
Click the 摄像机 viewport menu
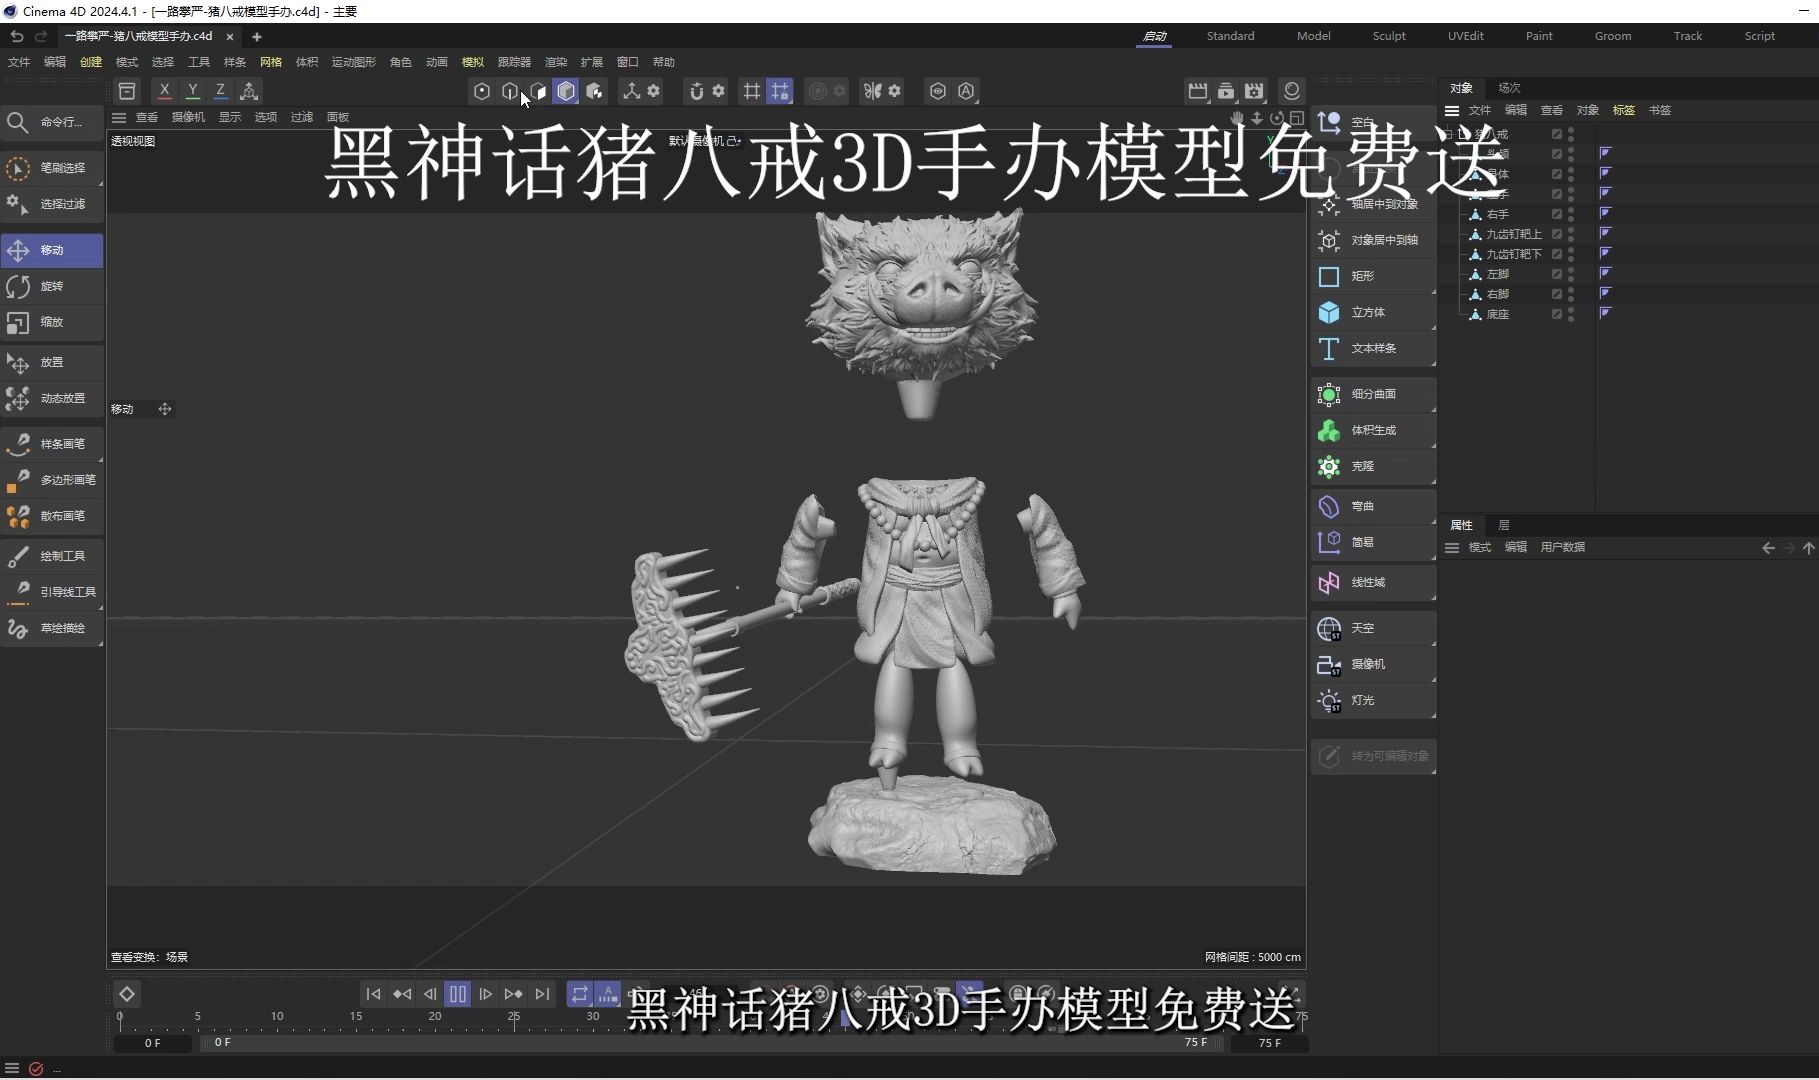click(188, 117)
